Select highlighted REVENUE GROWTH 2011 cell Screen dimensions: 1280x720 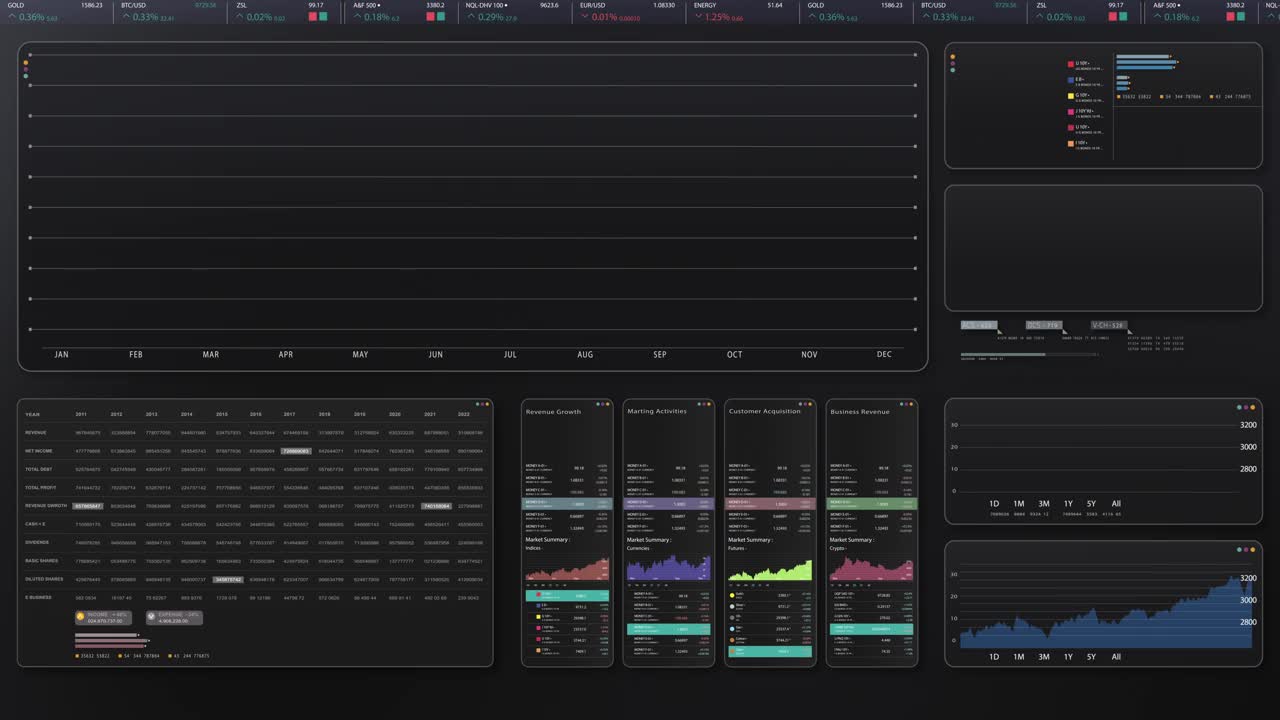pos(88,506)
